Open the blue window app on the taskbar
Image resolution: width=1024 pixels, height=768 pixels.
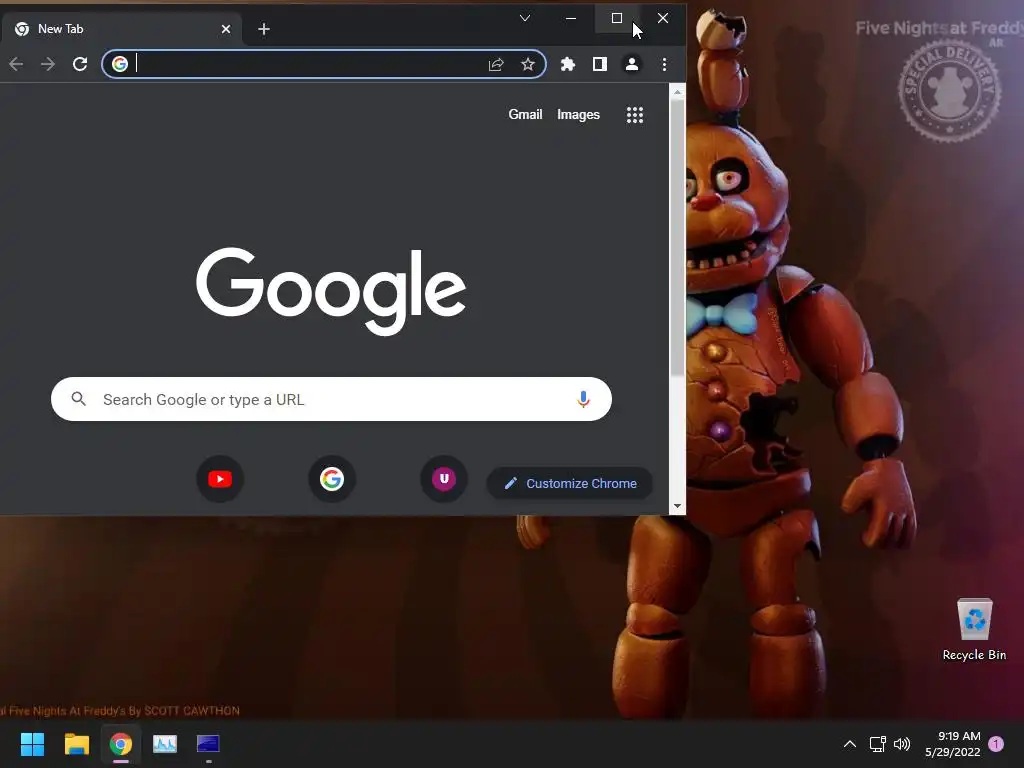[208, 744]
